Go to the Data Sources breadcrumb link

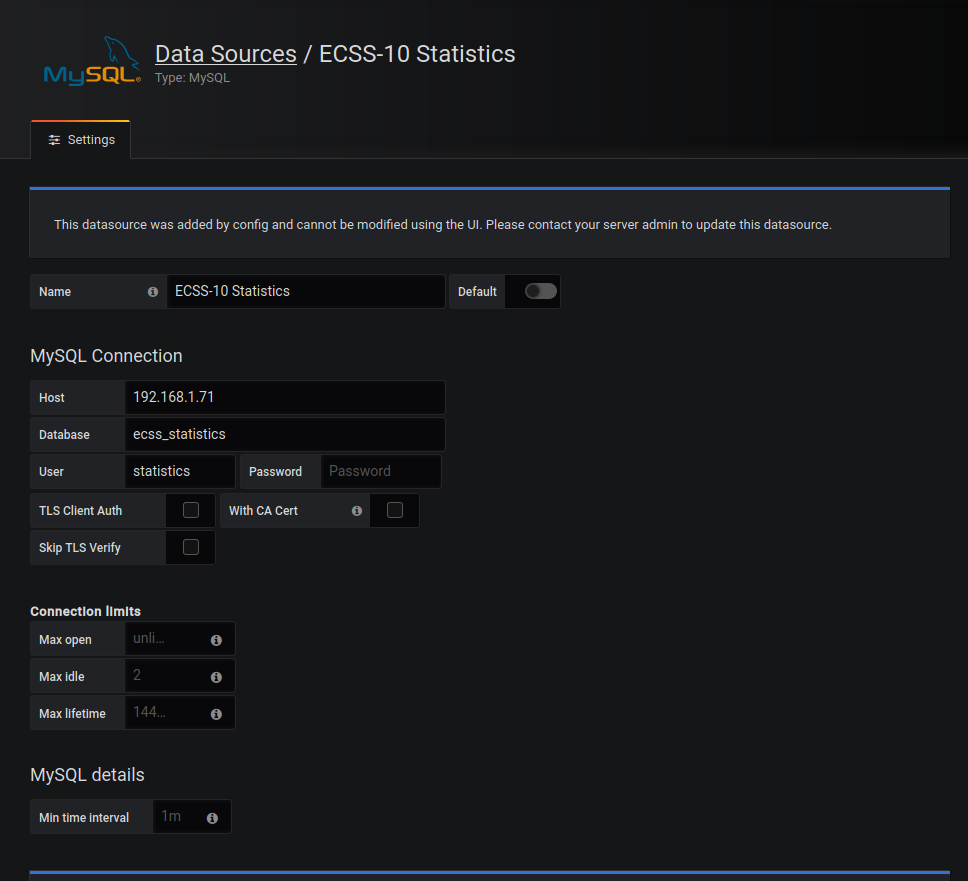point(226,53)
